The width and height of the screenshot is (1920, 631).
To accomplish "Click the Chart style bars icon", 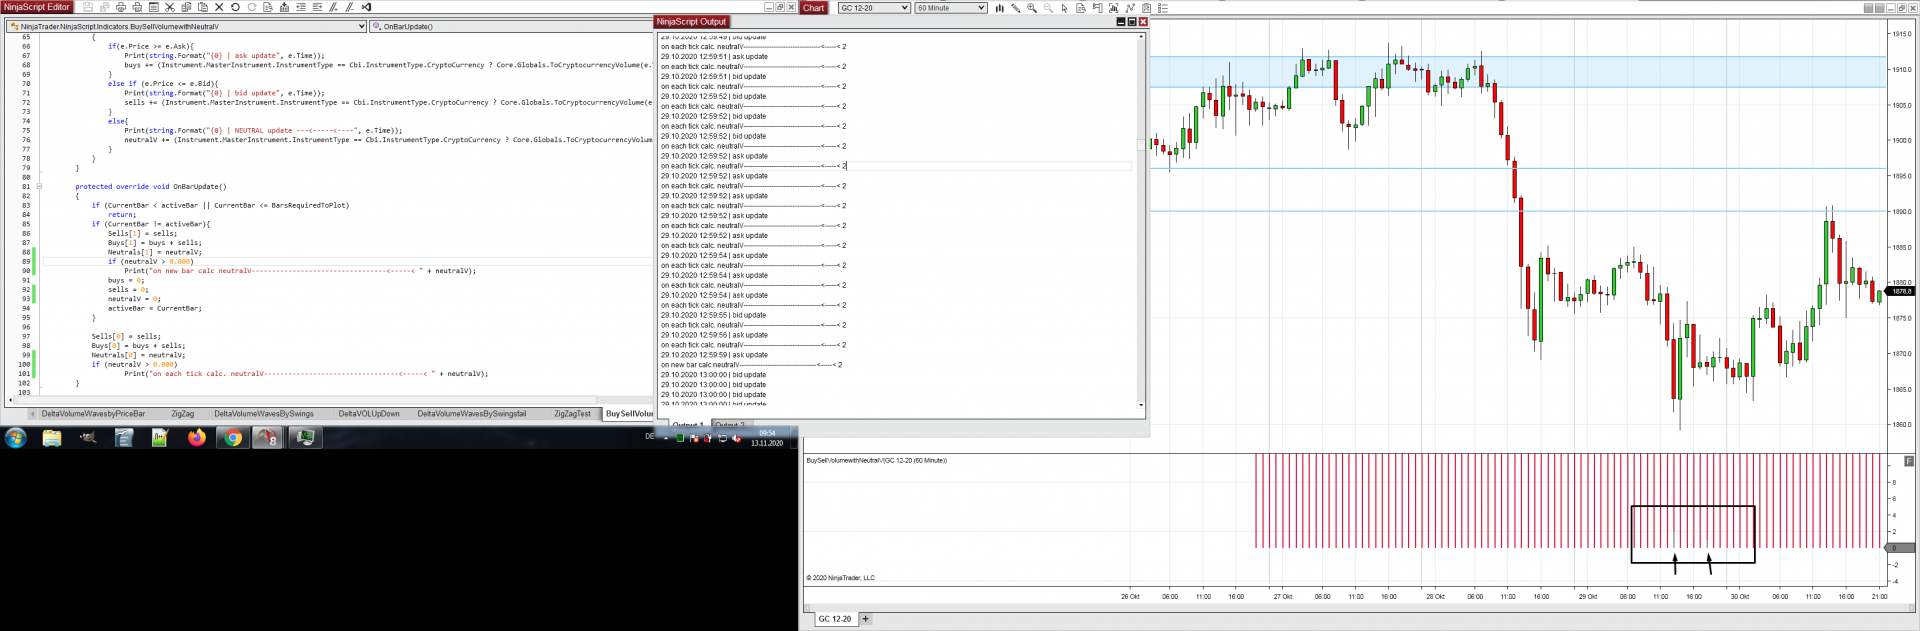I will click(999, 8).
